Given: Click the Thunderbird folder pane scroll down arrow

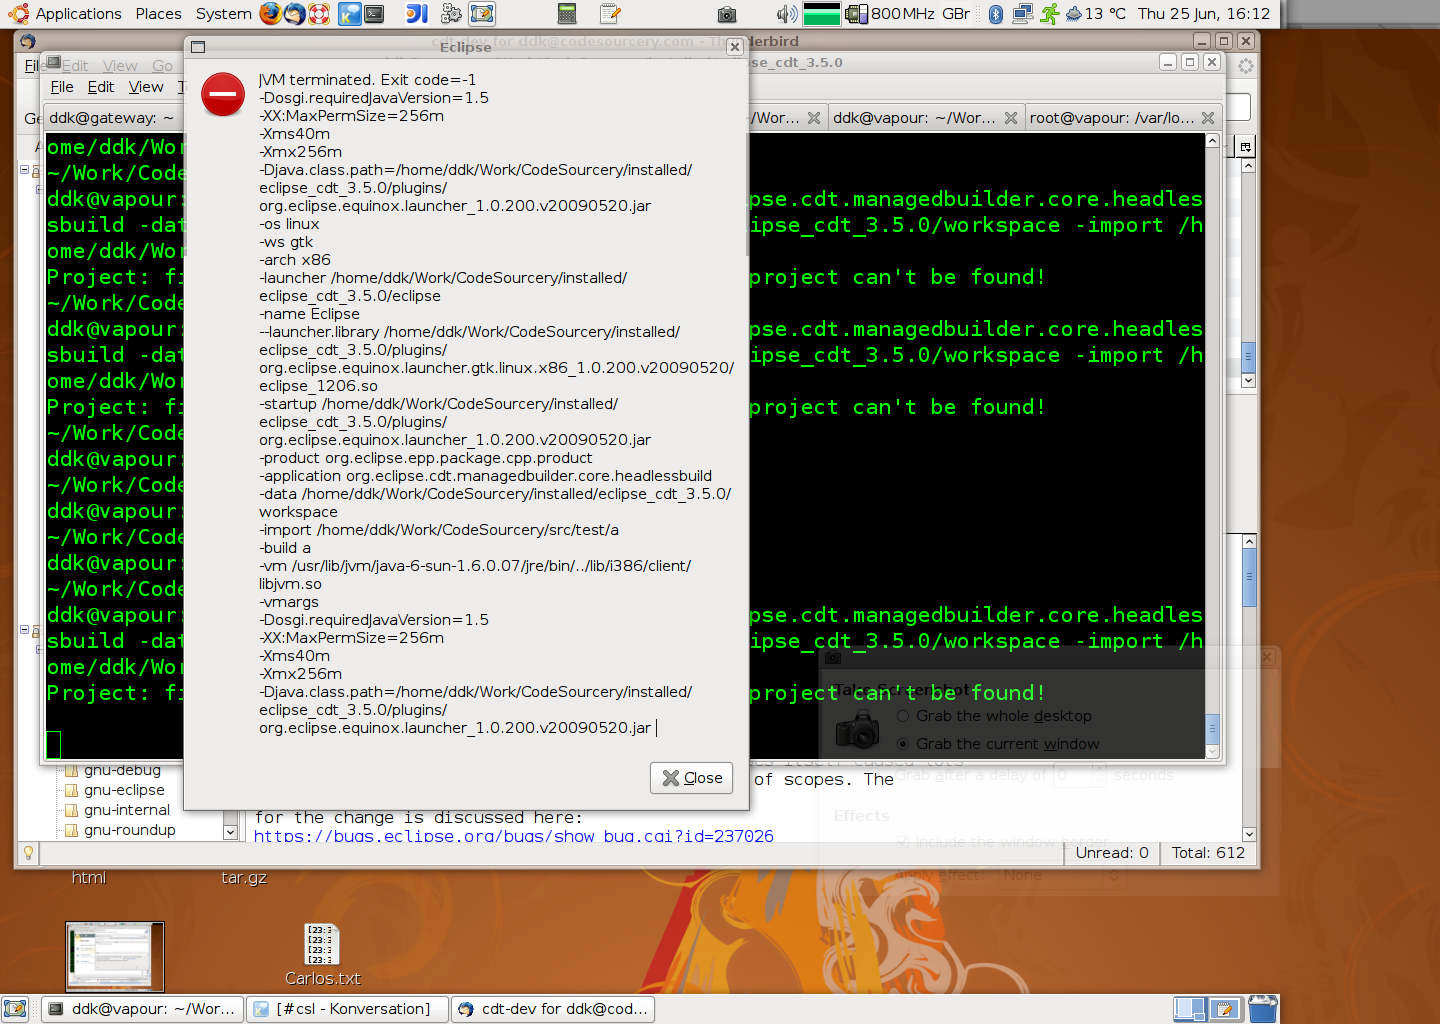Looking at the screenshot, I should coord(230,831).
